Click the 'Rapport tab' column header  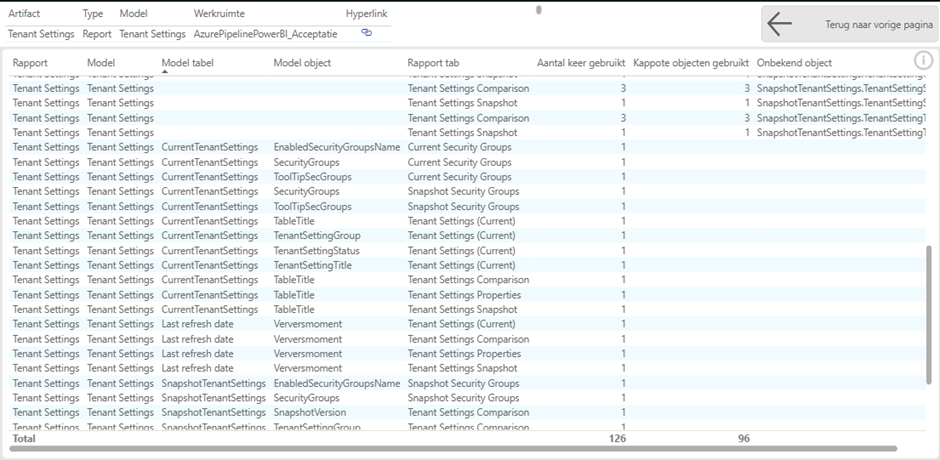(433, 63)
